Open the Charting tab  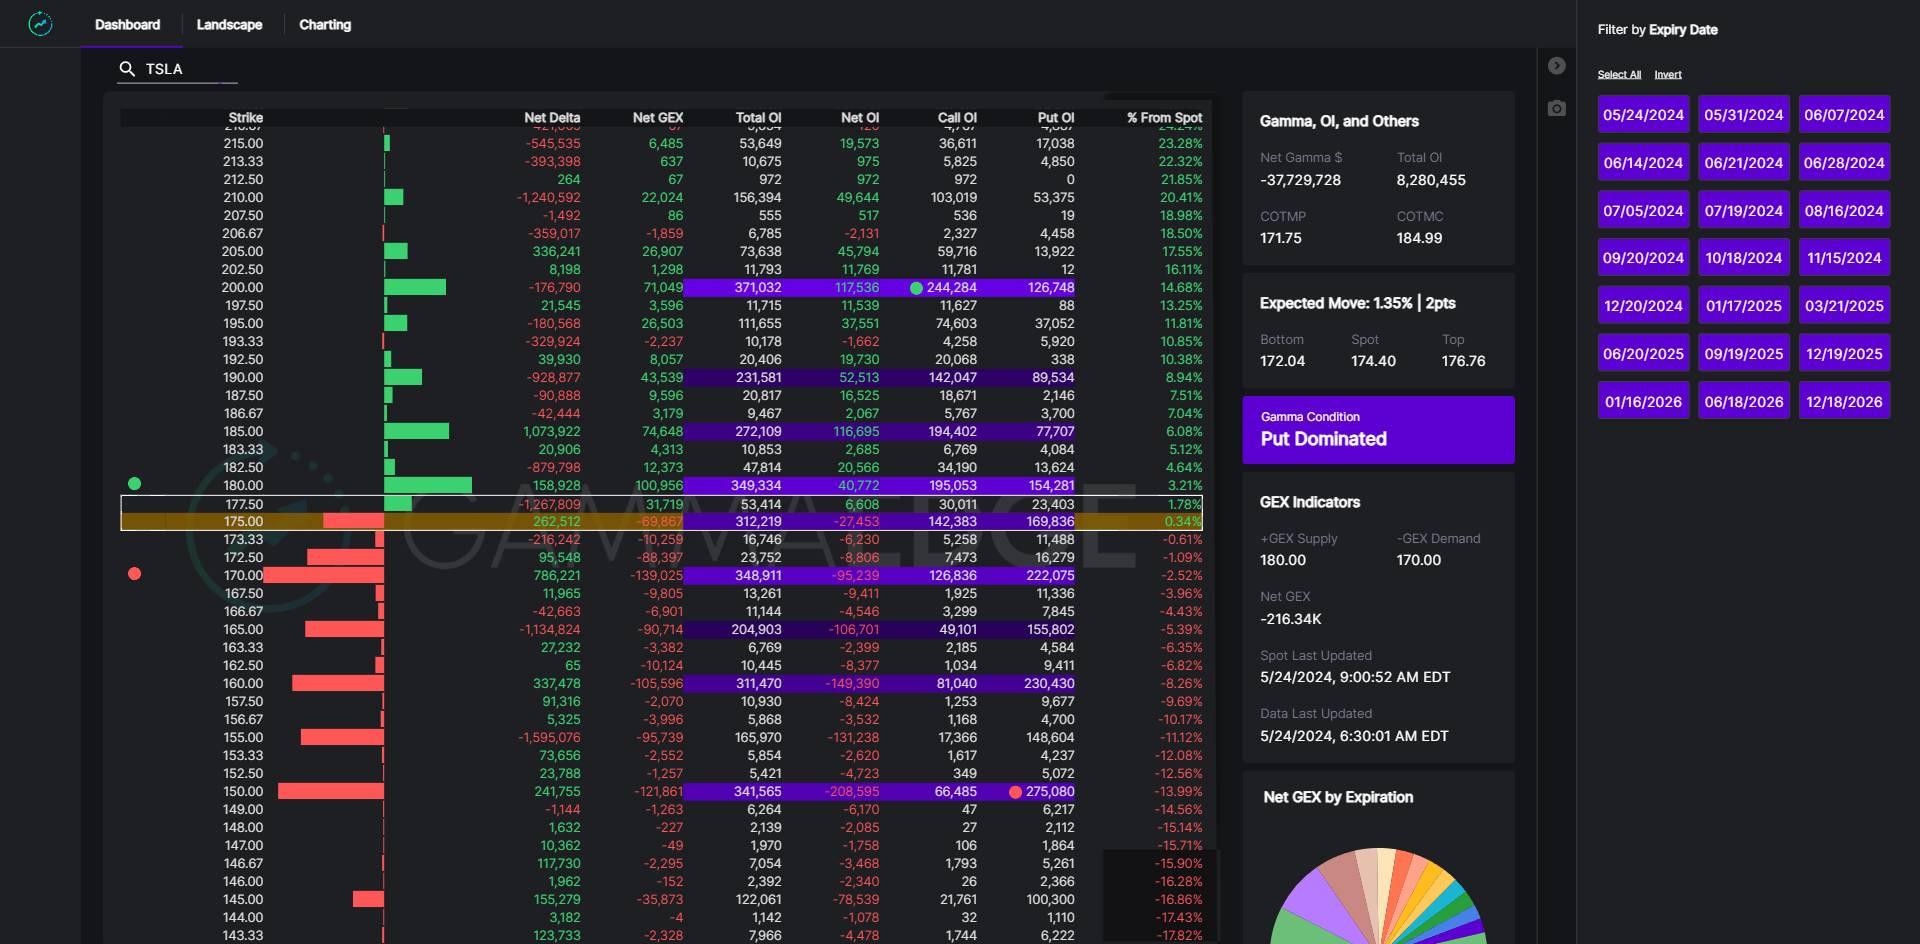coord(325,25)
